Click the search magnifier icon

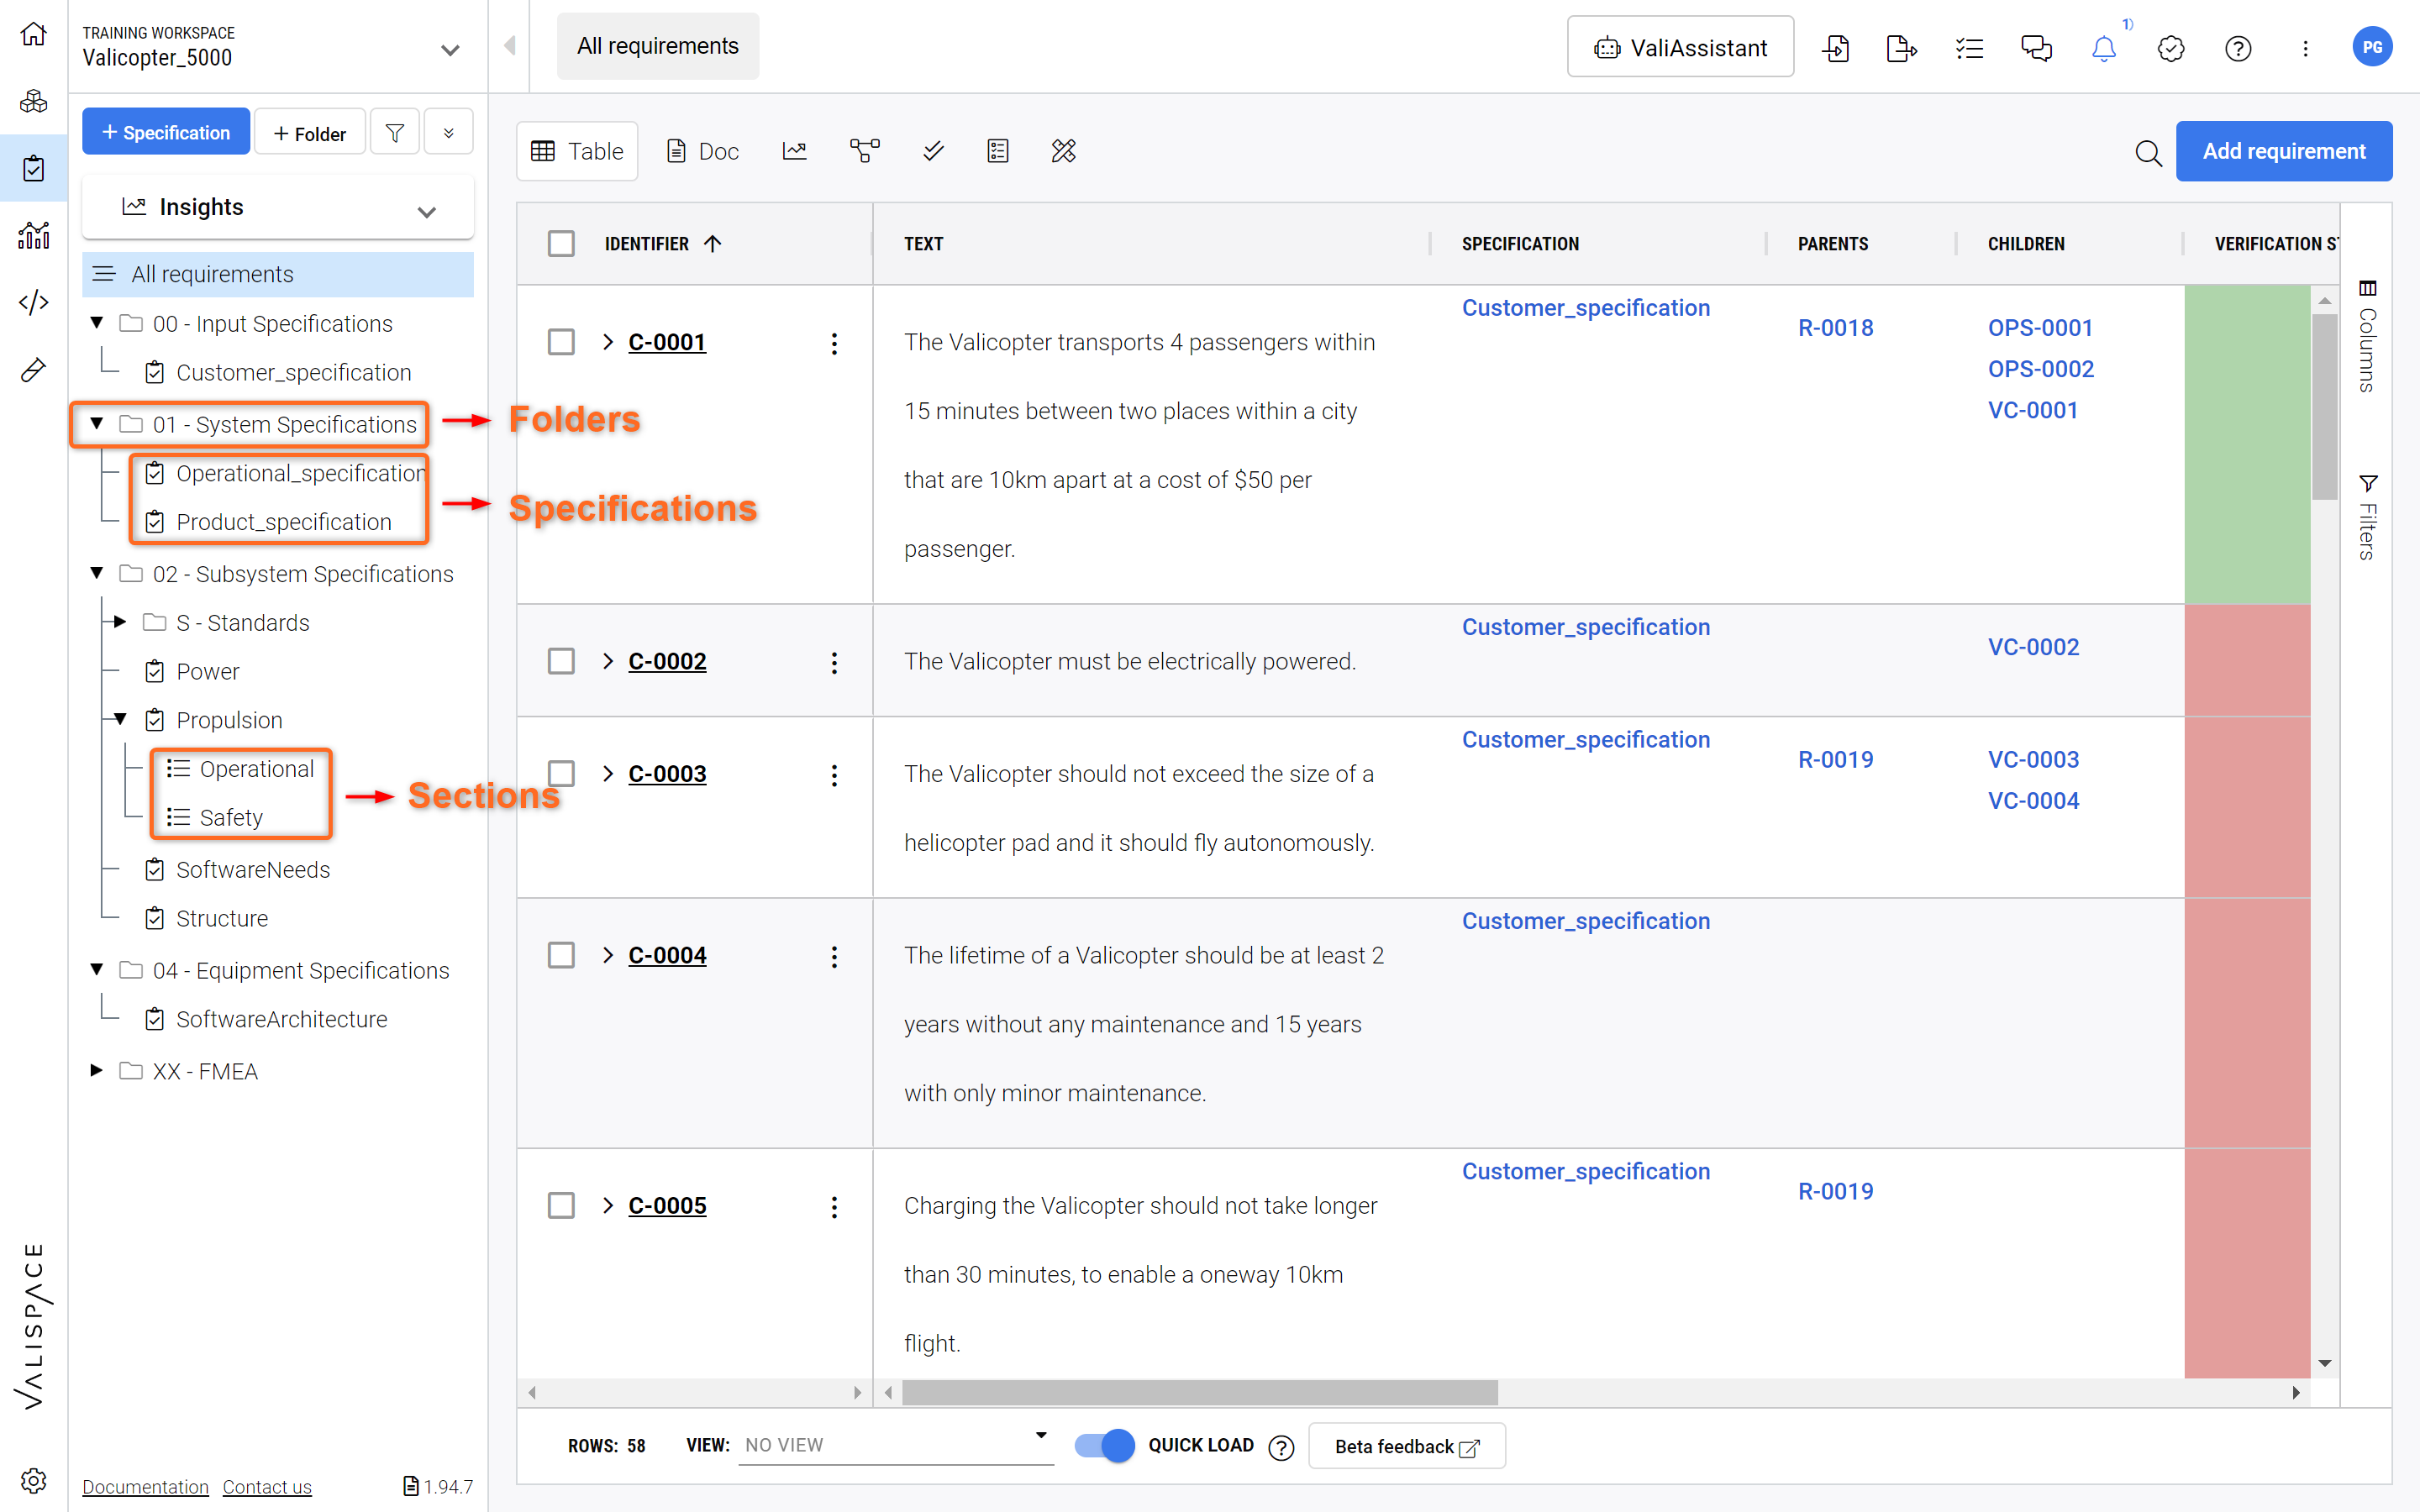(x=2148, y=153)
